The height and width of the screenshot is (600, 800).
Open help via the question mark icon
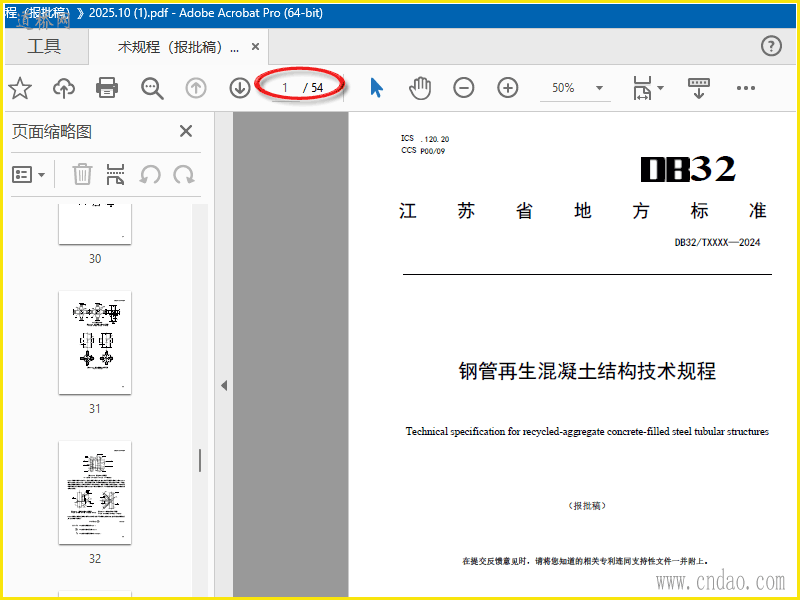pos(771,46)
